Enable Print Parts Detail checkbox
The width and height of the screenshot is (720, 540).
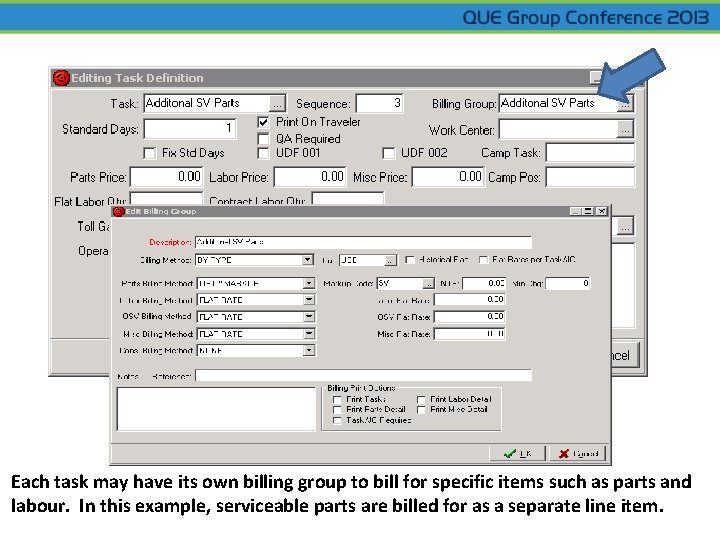pos(337,410)
